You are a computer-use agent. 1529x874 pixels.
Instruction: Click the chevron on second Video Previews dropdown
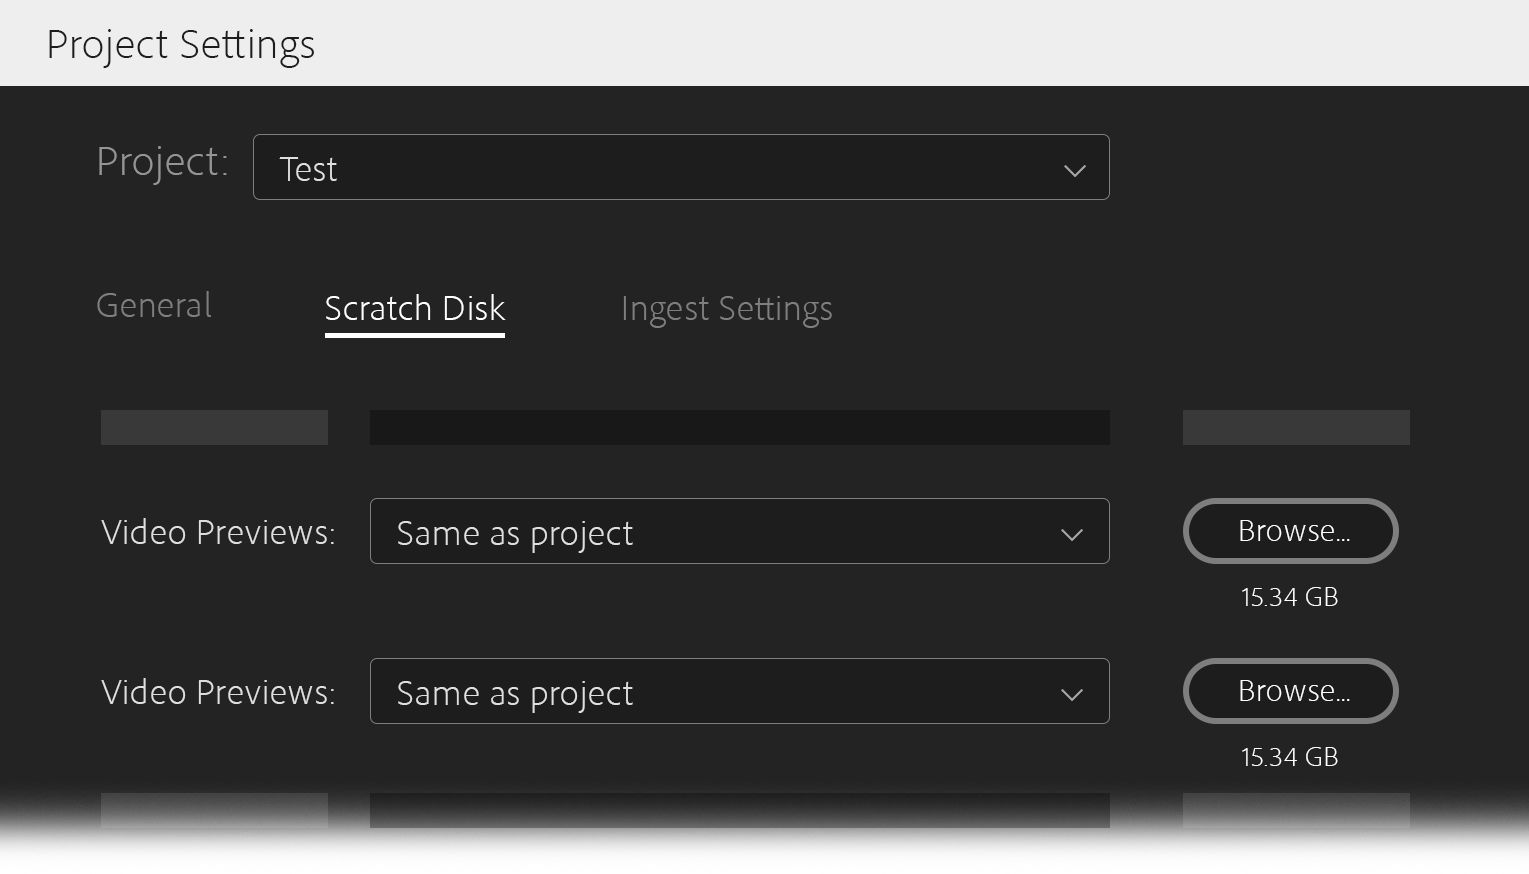1071,694
